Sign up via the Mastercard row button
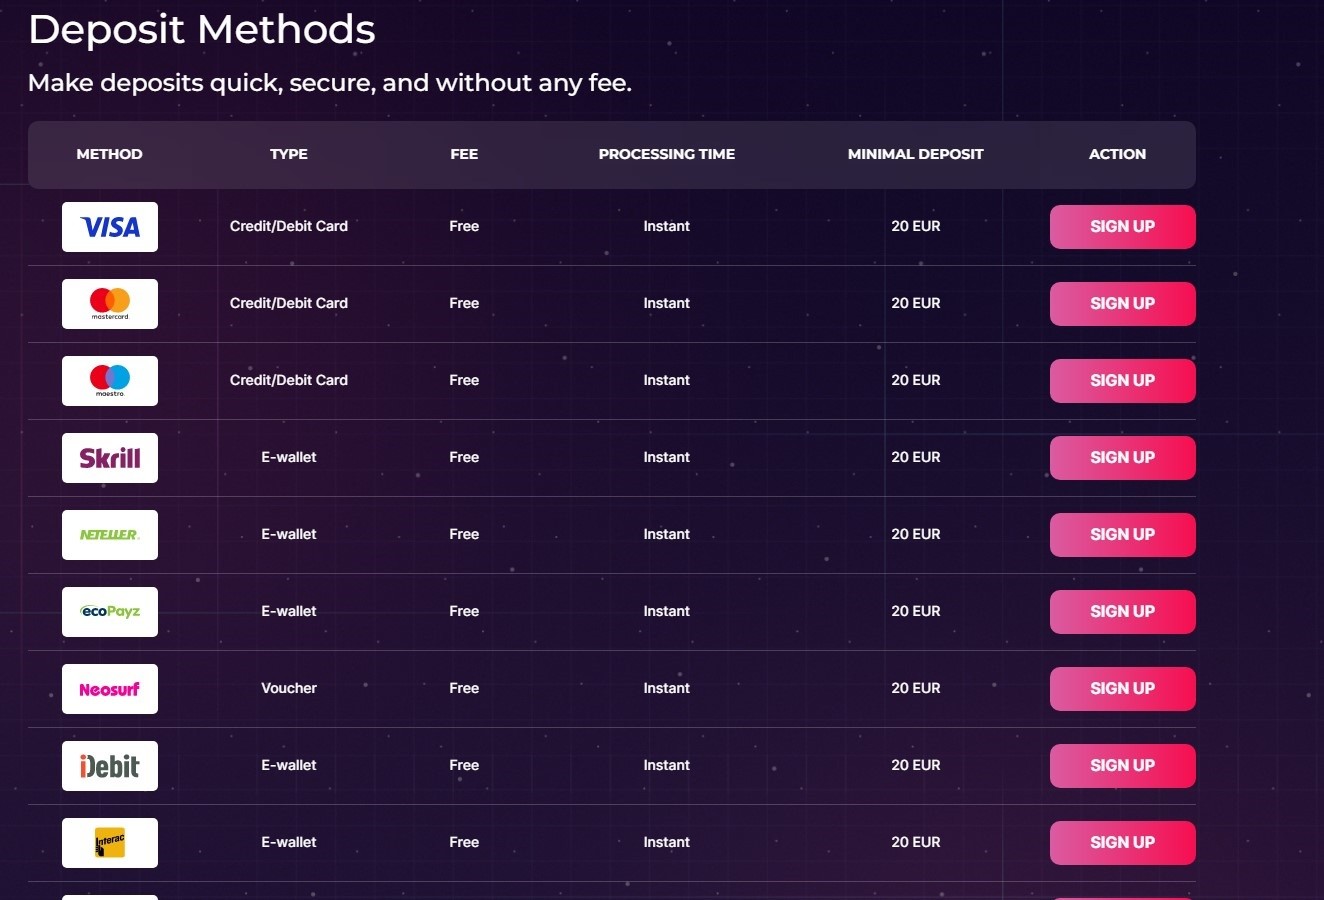 pos(1122,304)
